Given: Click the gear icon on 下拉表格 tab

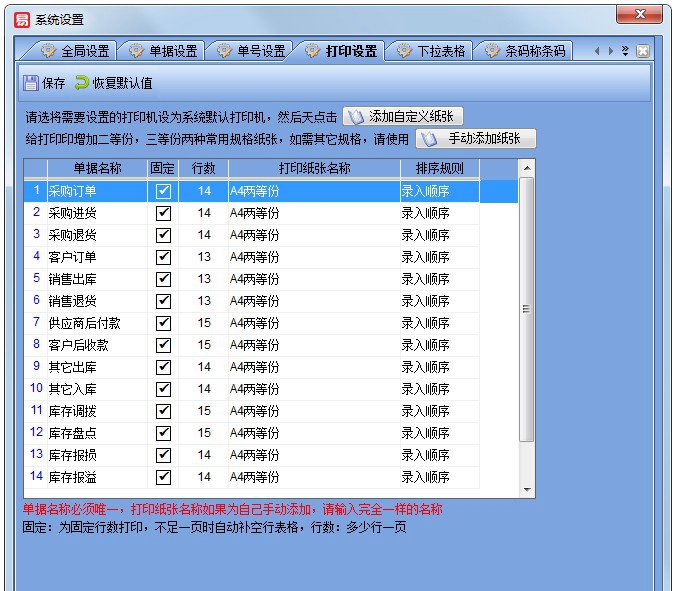Looking at the screenshot, I should click(x=404, y=51).
